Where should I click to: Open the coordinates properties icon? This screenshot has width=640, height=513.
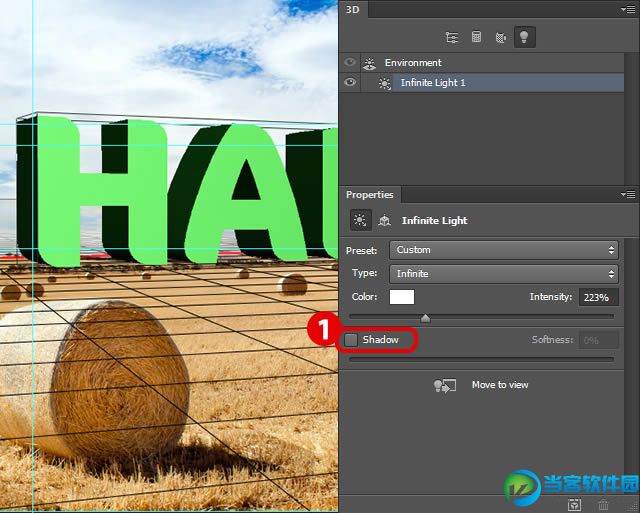[x=384, y=221]
